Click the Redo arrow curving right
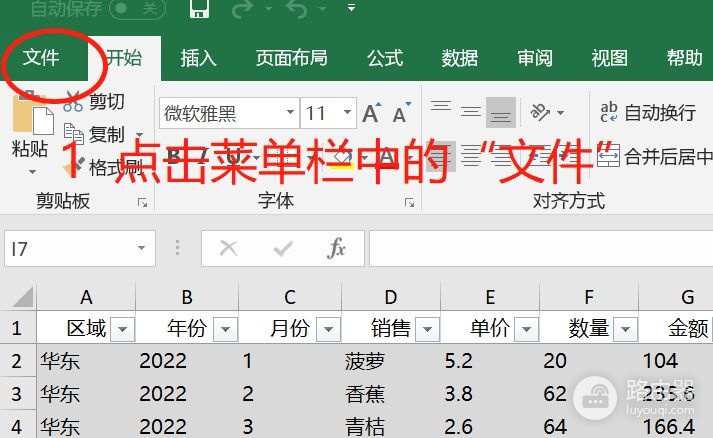 click(x=242, y=9)
